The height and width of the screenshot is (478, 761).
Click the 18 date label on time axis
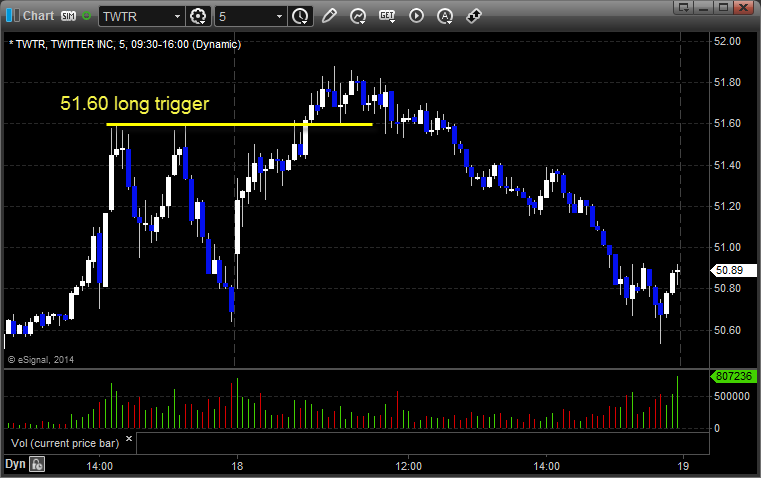point(237,466)
